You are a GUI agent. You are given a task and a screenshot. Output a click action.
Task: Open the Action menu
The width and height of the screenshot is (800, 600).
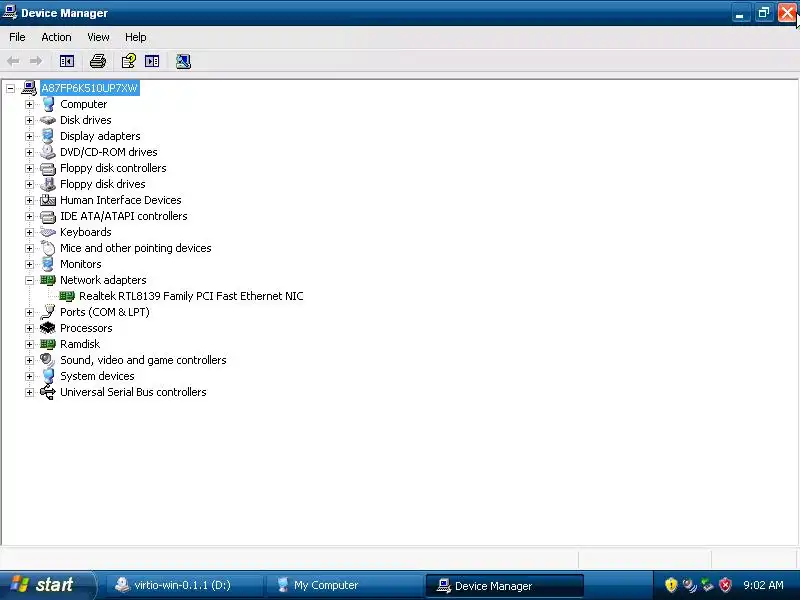tap(56, 37)
